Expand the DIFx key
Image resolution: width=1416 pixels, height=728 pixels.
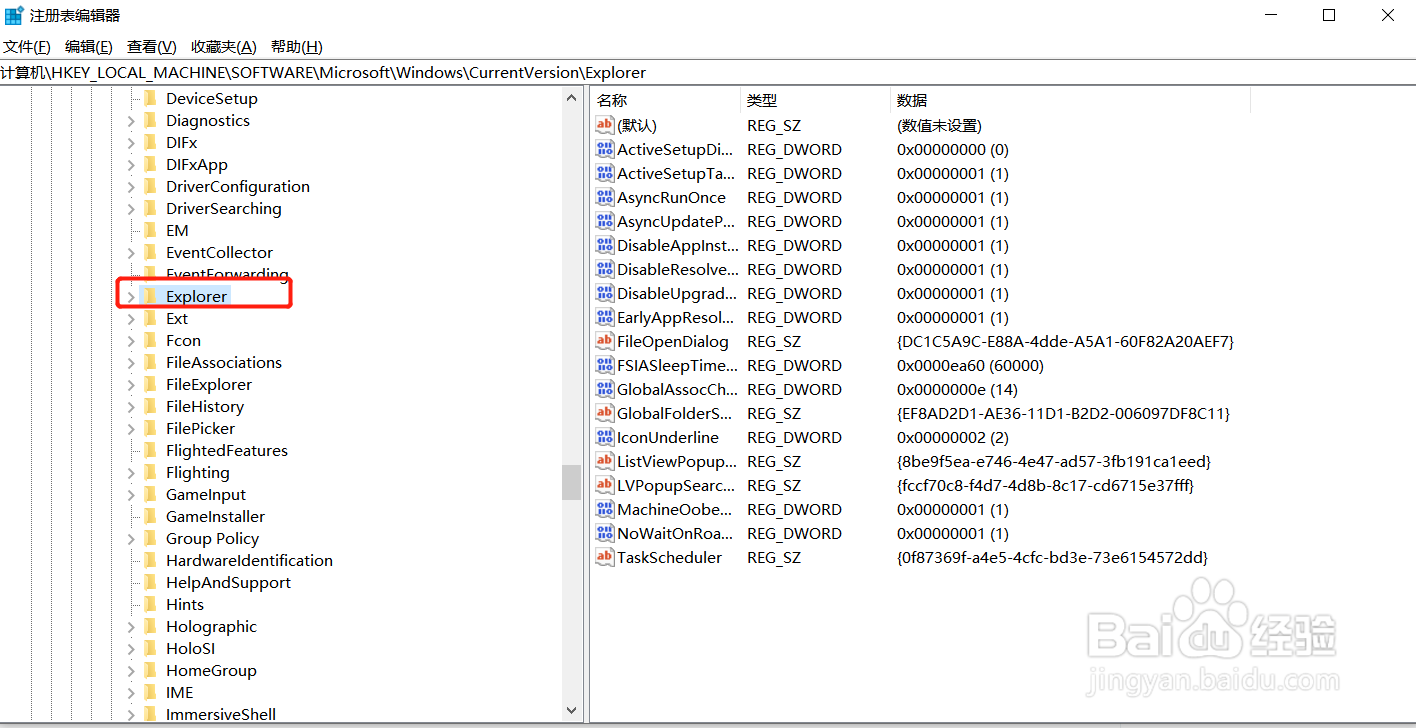131,143
